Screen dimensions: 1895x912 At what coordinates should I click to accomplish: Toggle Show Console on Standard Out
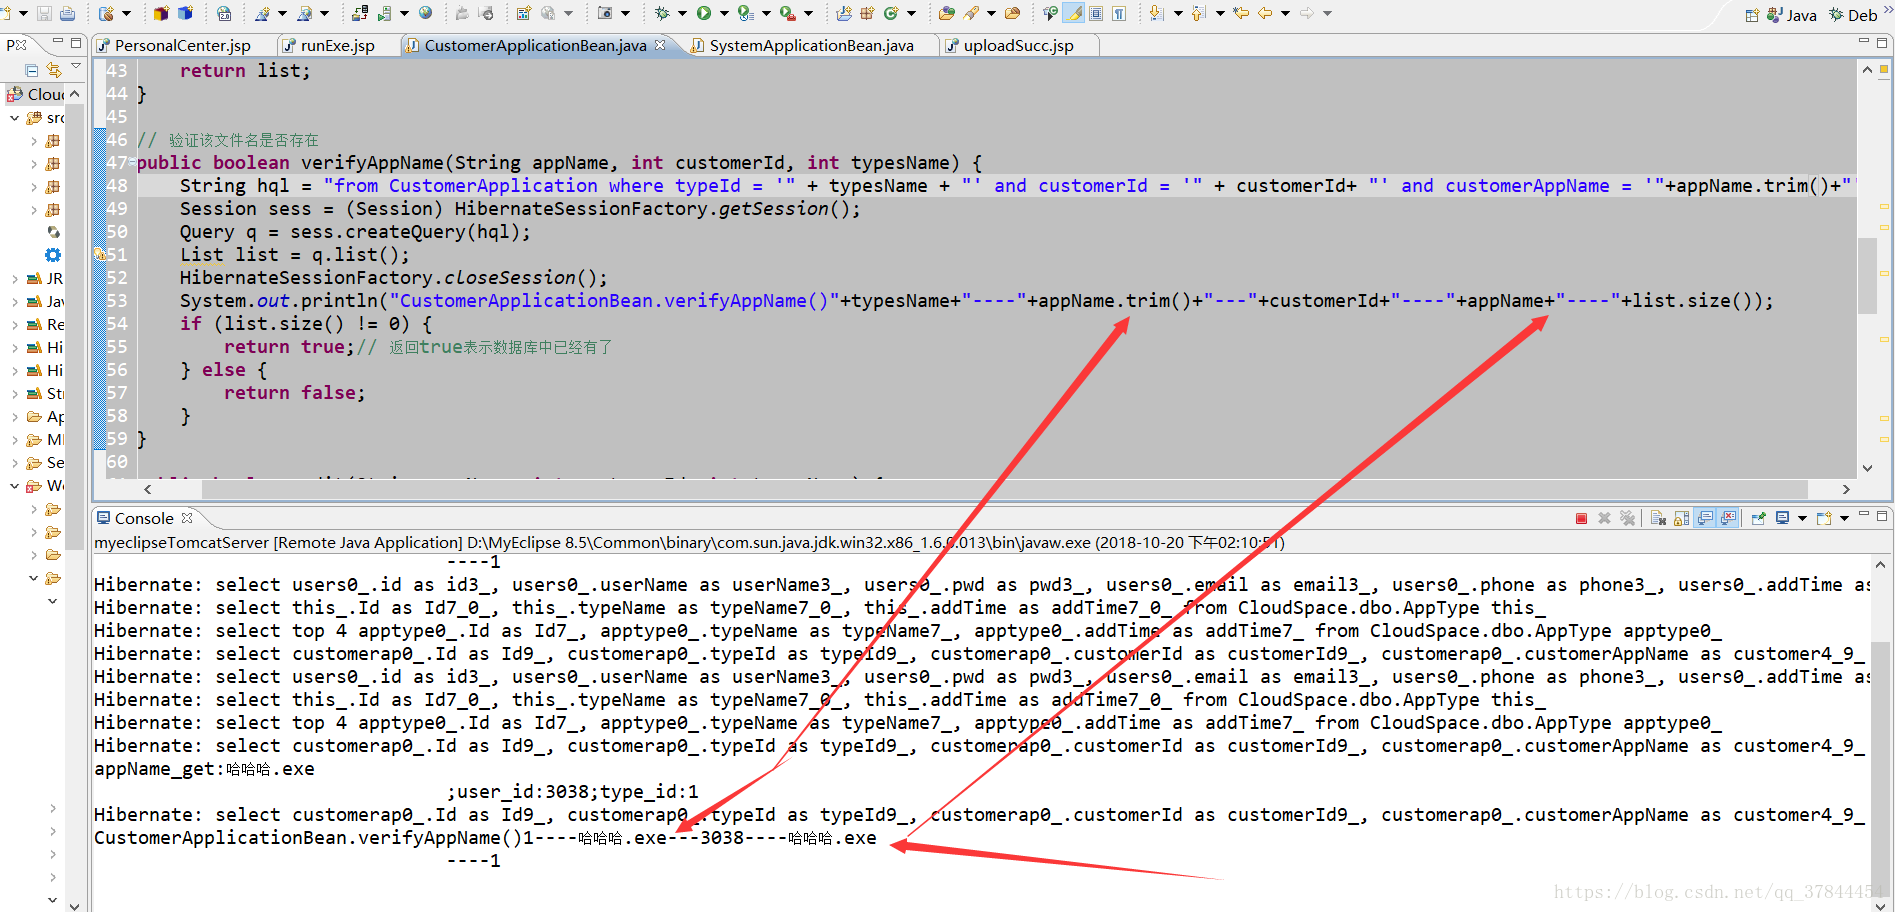click(x=1705, y=518)
